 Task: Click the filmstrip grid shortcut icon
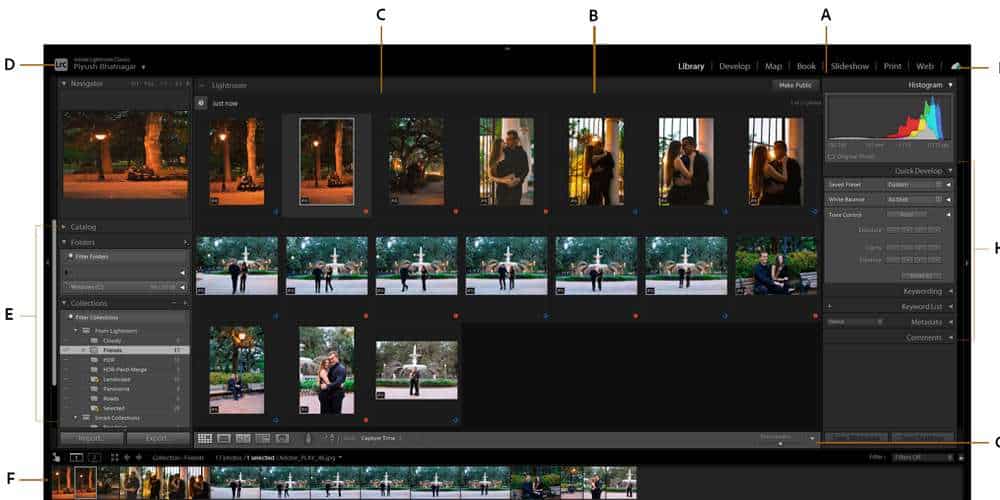point(115,457)
